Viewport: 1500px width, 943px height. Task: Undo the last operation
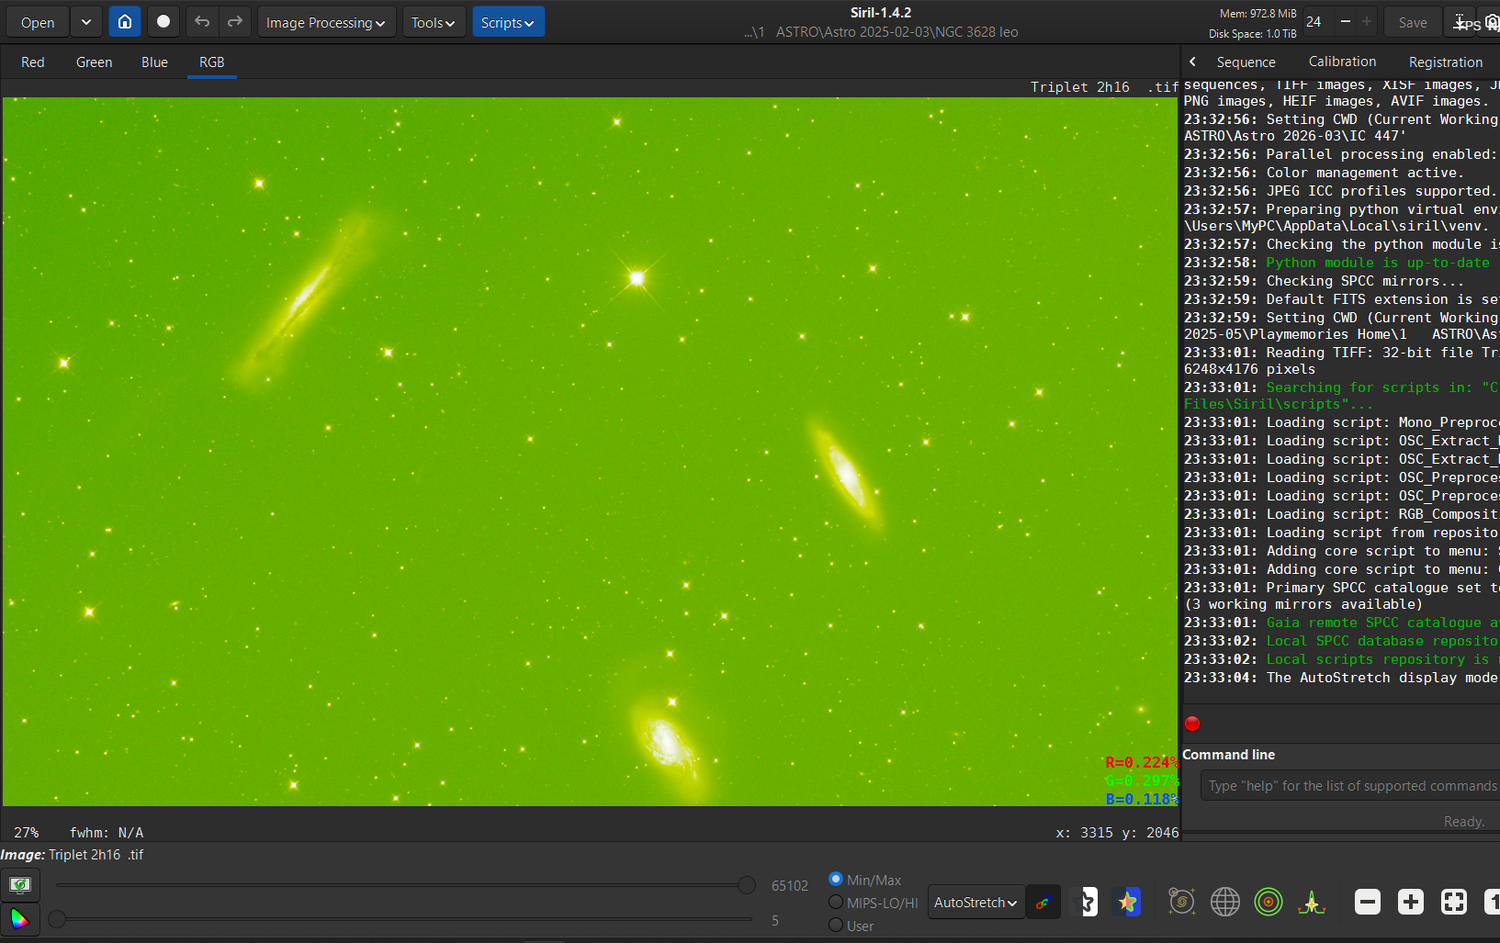tap(202, 22)
